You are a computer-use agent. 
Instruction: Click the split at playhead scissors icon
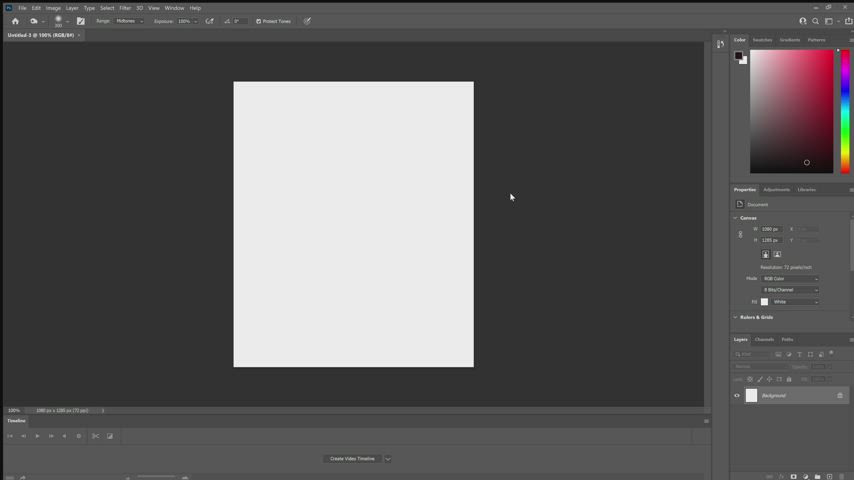click(x=95, y=436)
